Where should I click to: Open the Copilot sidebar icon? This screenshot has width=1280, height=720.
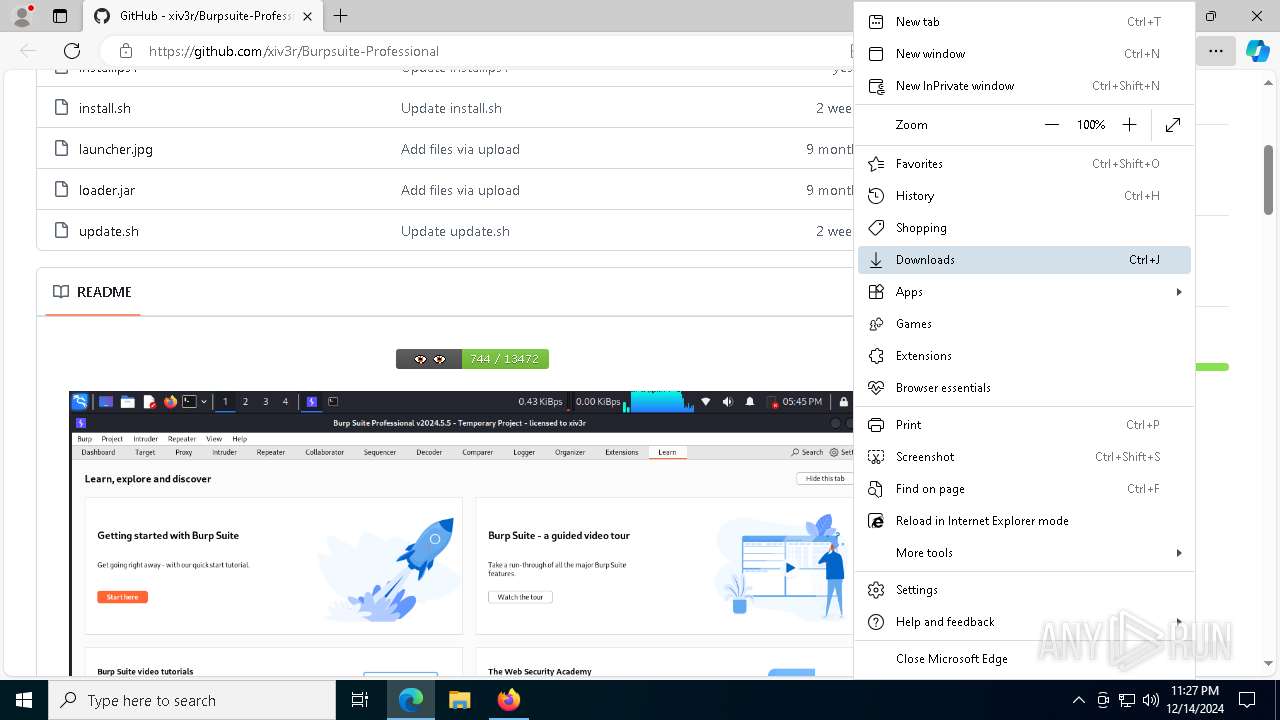coord(1257,51)
